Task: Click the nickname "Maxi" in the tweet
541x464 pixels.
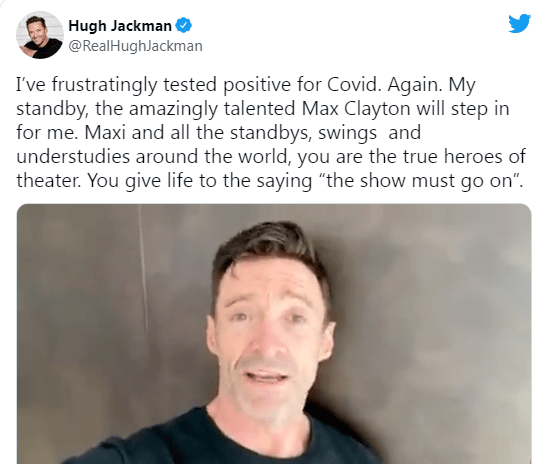Action: [105, 132]
